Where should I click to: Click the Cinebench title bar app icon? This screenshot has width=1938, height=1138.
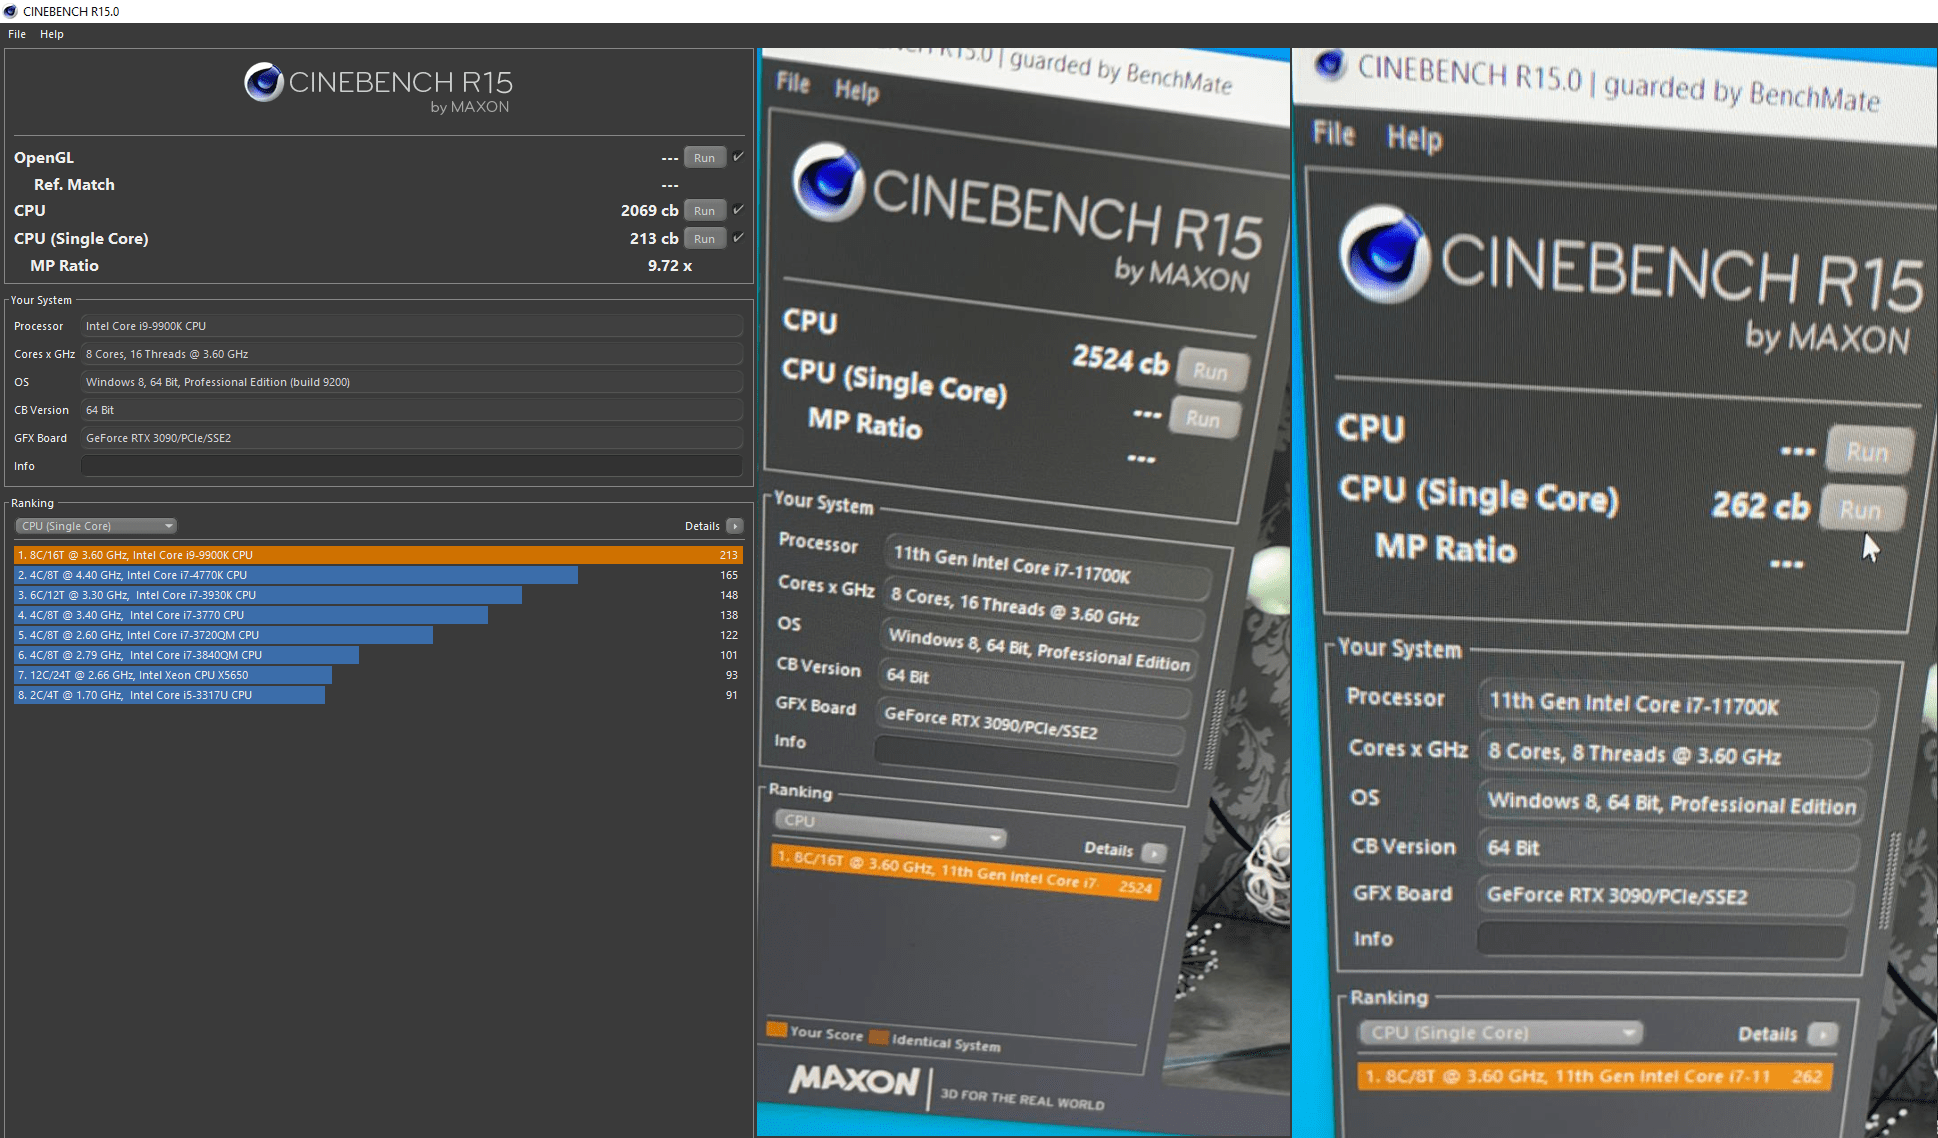pyautogui.click(x=11, y=11)
